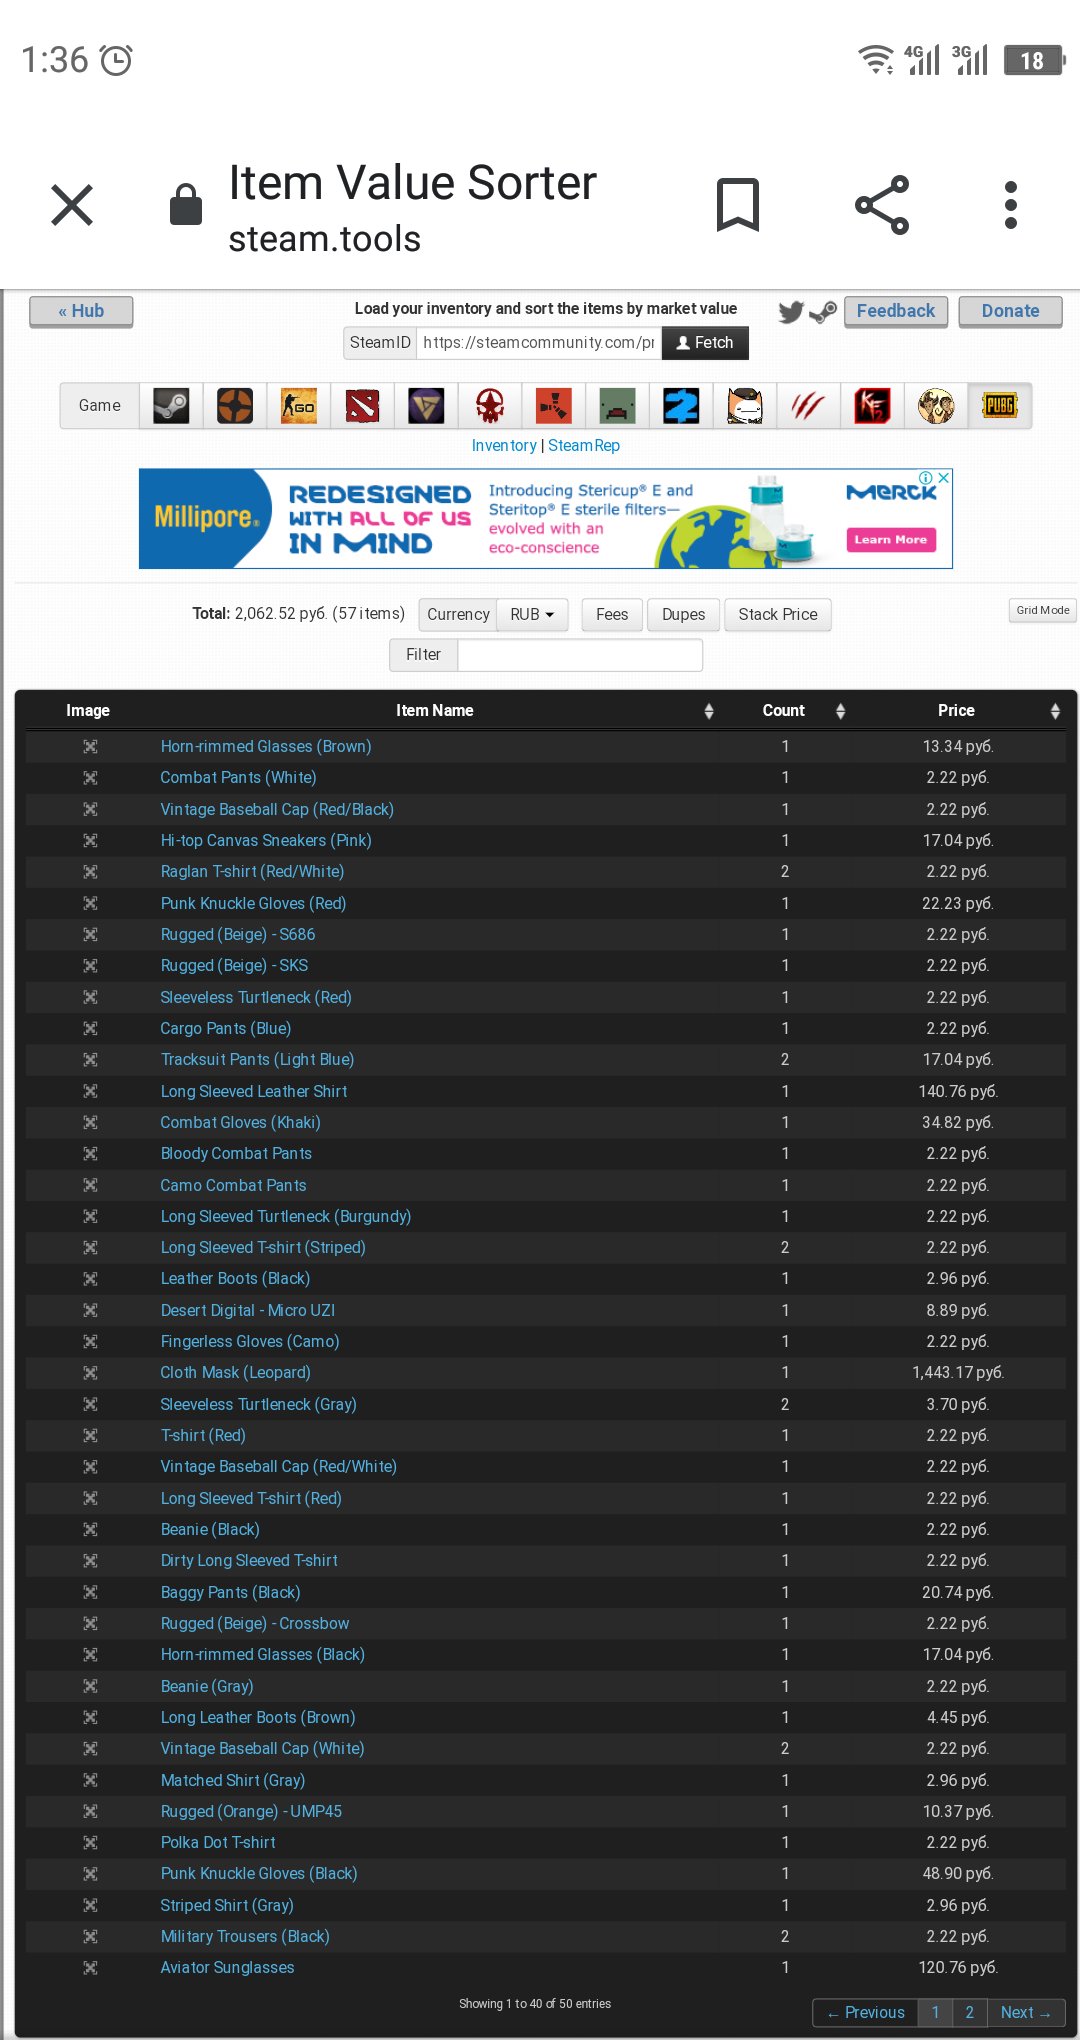Go to the Next page
The width and height of the screenshot is (1080, 2040).
click(1026, 2012)
